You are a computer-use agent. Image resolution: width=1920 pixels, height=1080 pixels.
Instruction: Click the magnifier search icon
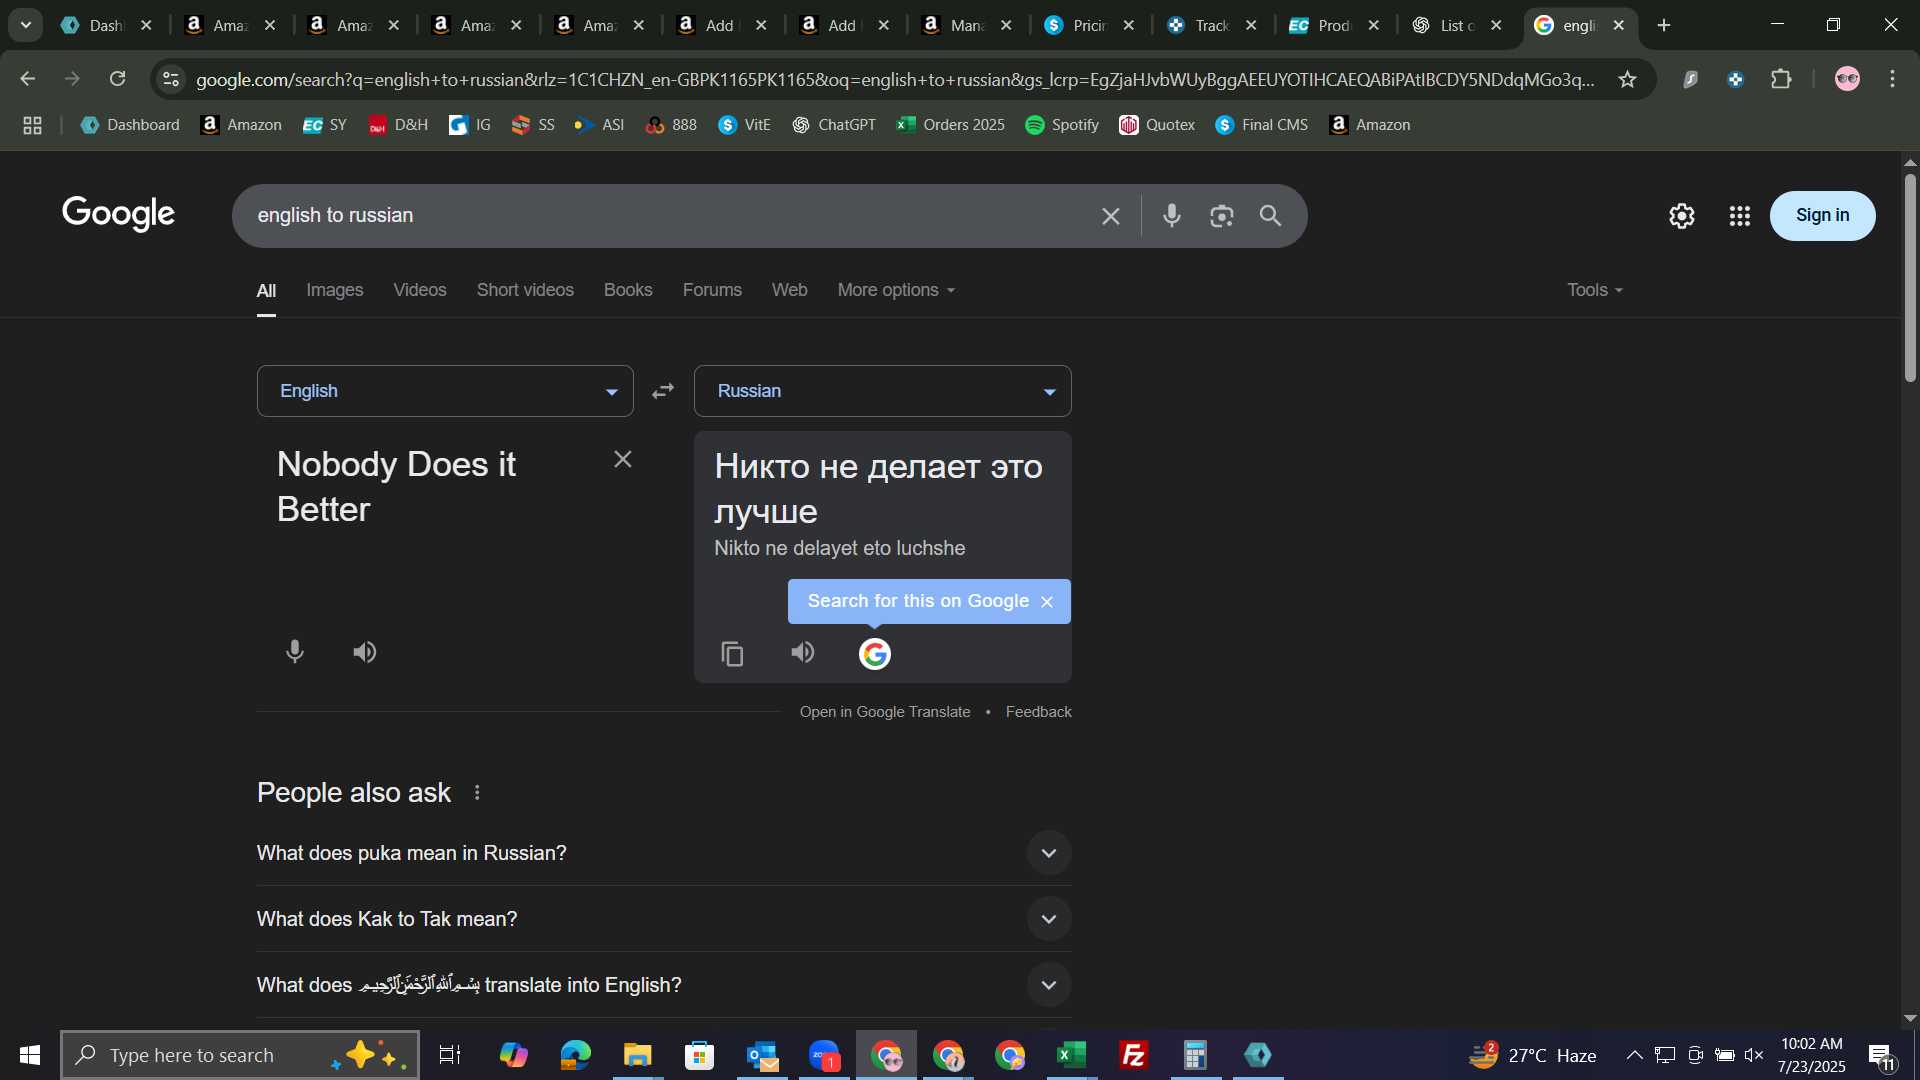1270,216
